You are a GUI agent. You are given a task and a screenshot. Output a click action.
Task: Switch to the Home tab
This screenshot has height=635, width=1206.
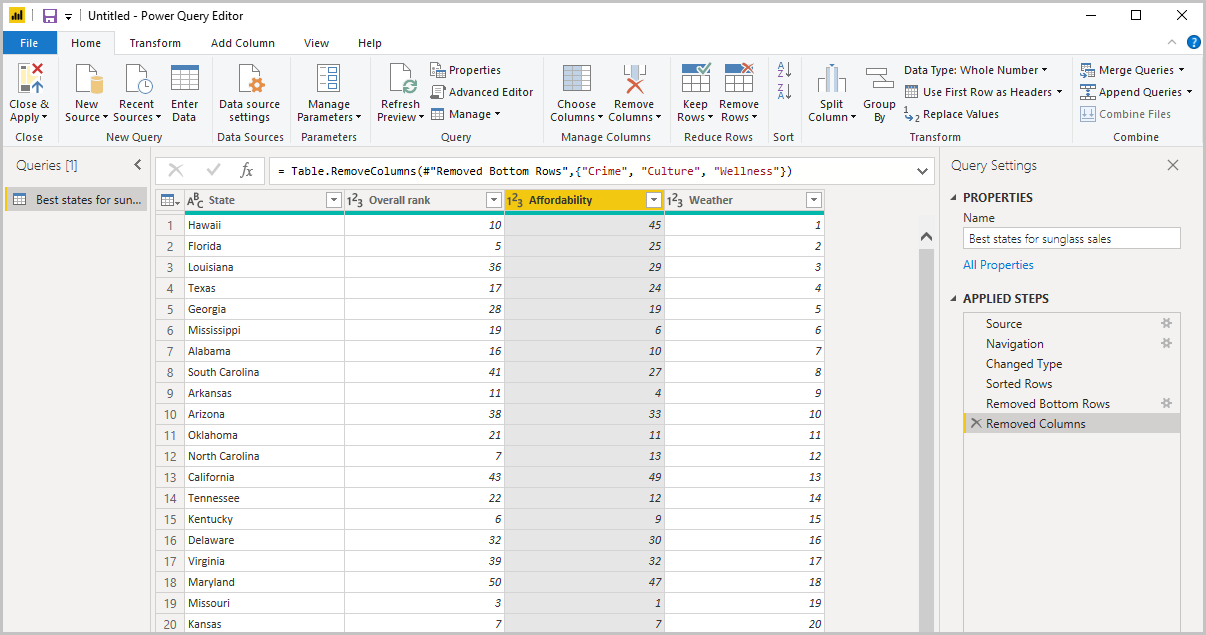(86, 43)
